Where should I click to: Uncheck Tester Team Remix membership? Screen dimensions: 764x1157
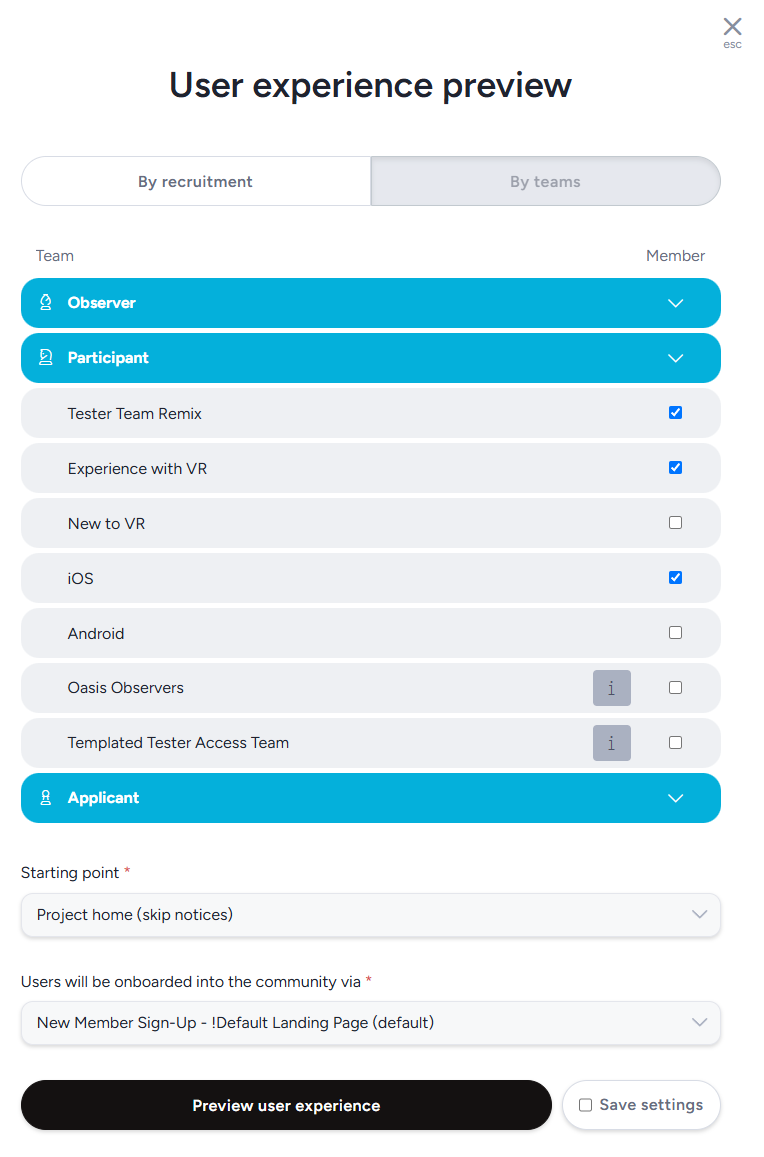pos(675,413)
